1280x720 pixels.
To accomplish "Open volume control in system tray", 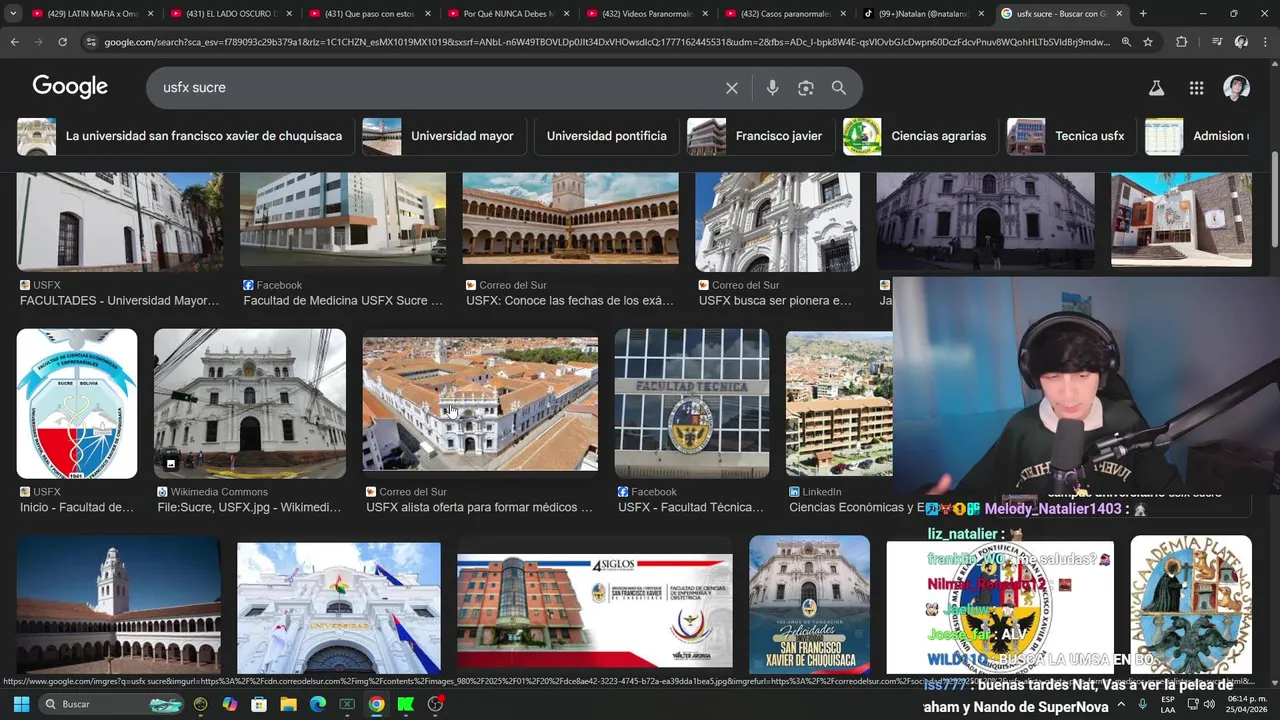I will [1209, 704].
